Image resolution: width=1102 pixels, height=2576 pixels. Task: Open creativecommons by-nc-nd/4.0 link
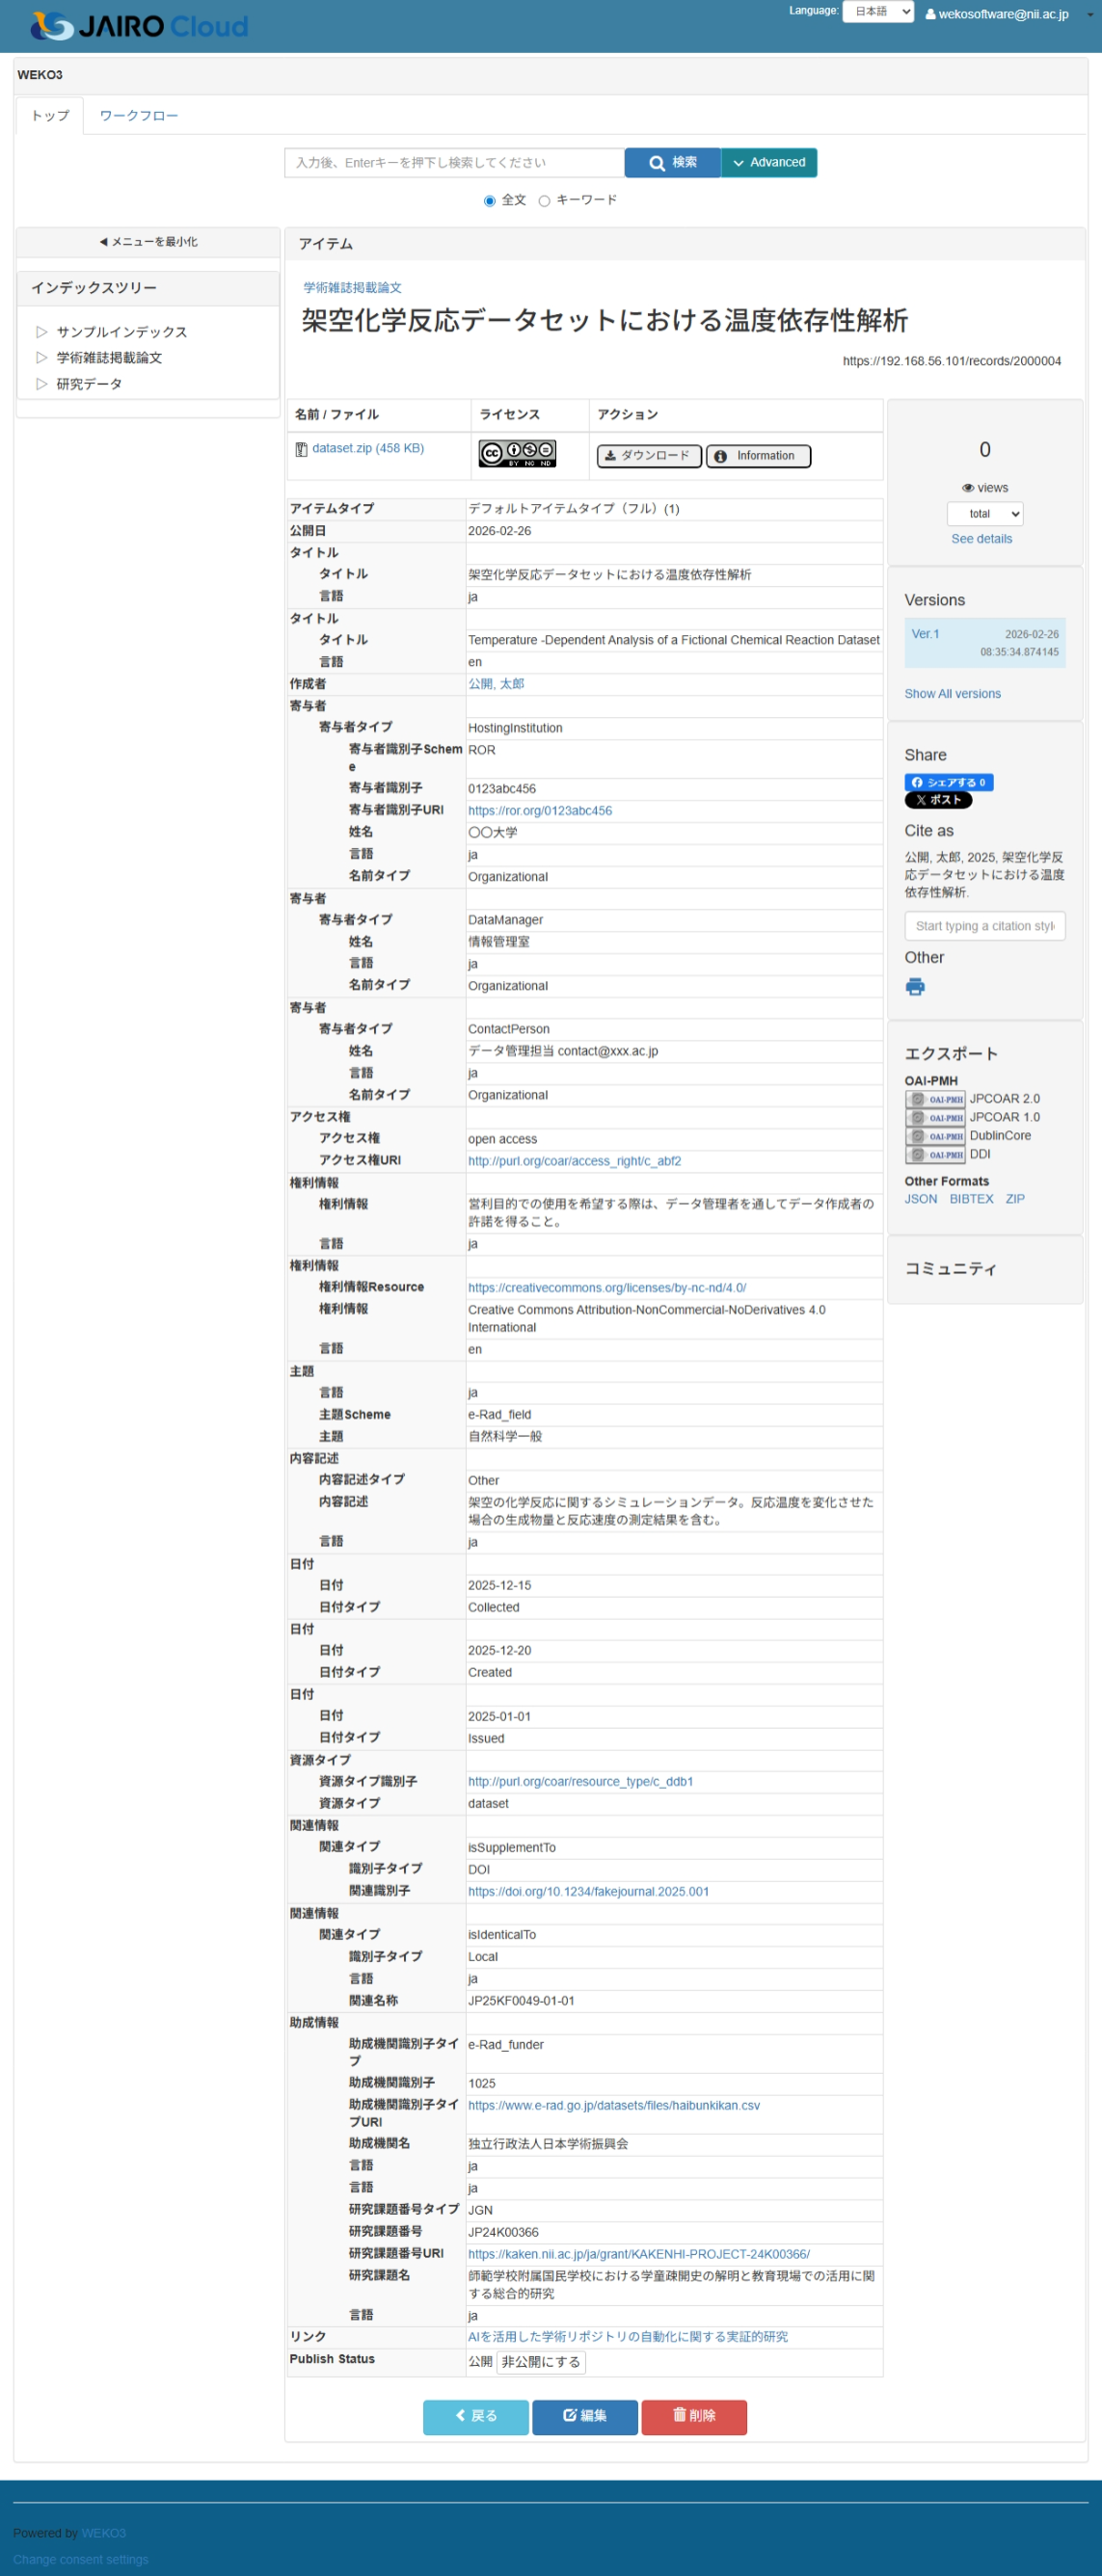(x=607, y=1288)
